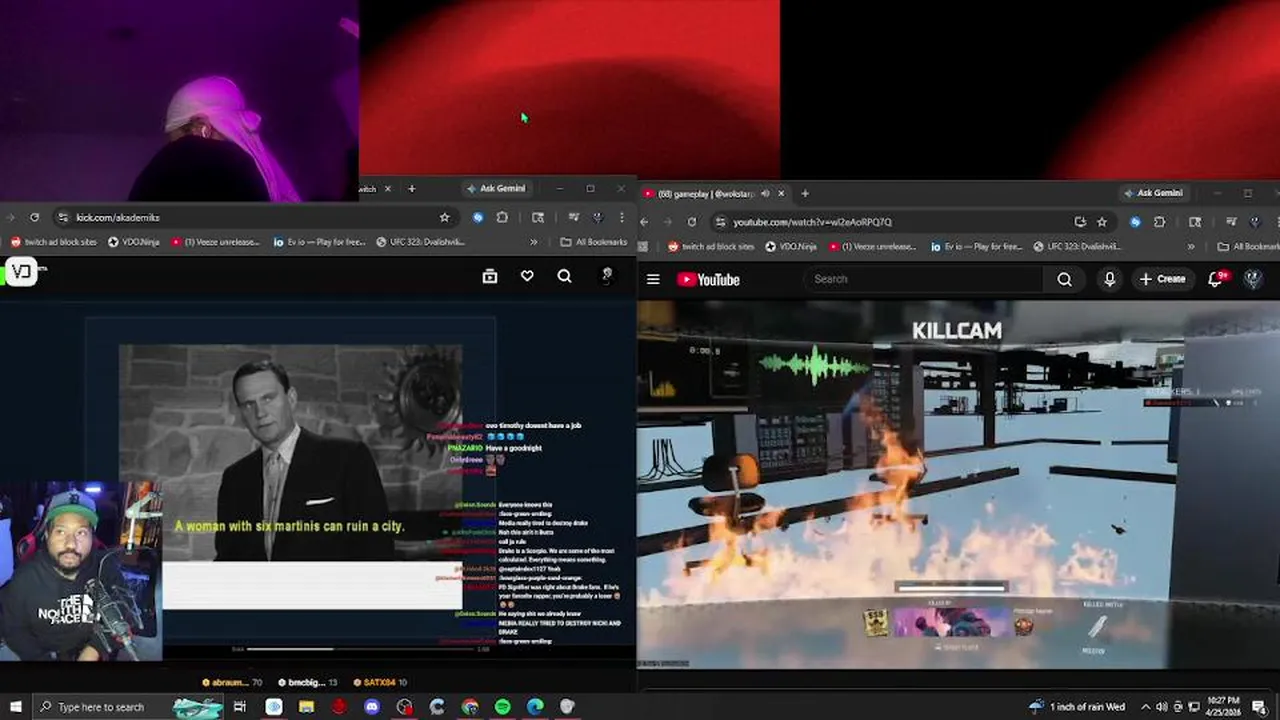The width and height of the screenshot is (1280, 720).
Task: Open YouTube account avatar menu
Action: (1254, 280)
